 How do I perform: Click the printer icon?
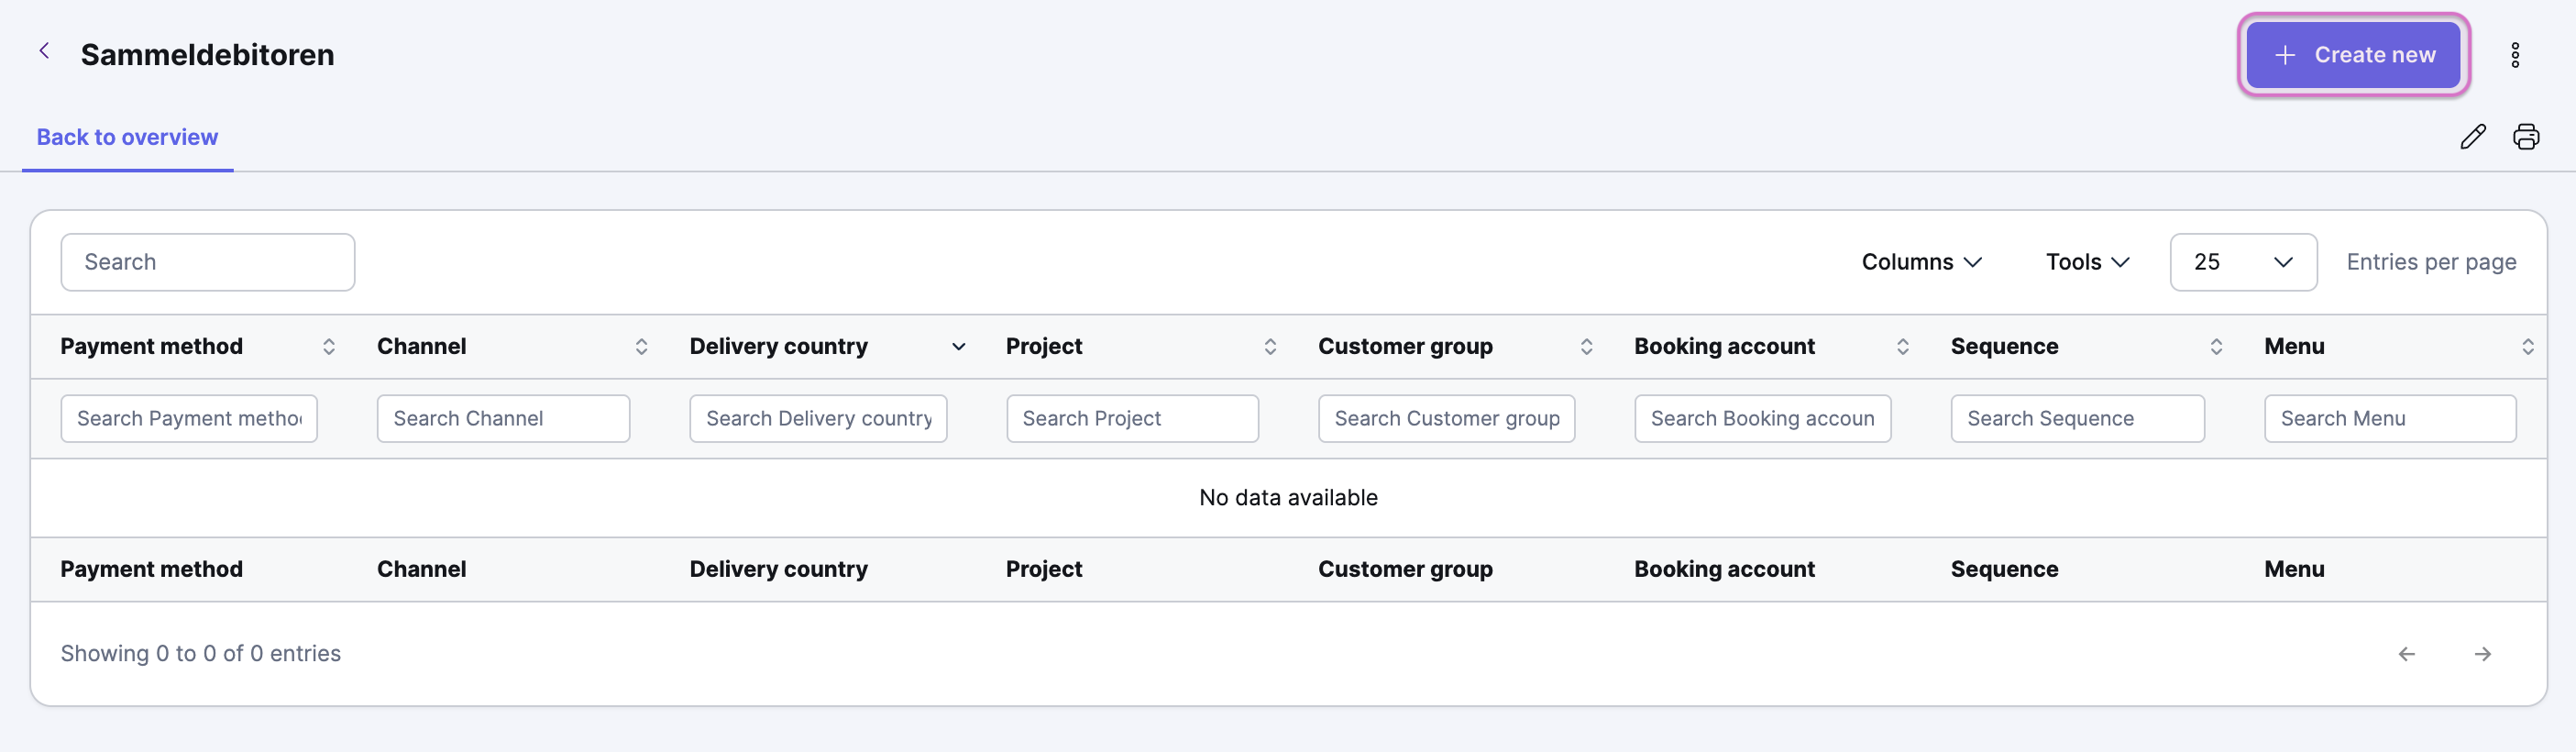(x=2526, y=137)
